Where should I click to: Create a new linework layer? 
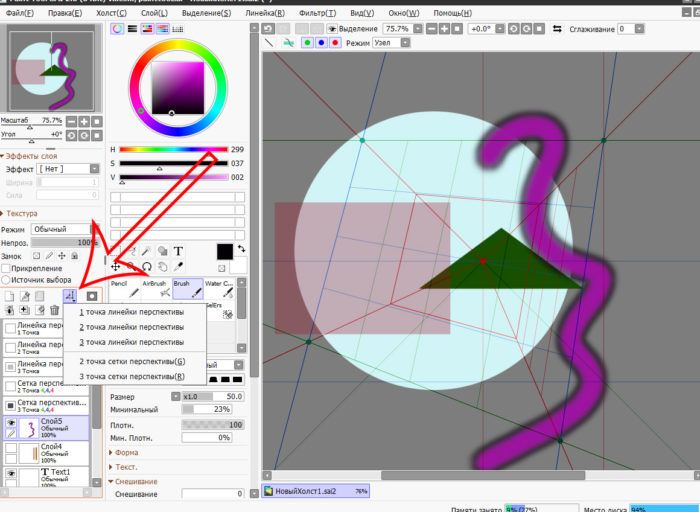tap(25, 296)
